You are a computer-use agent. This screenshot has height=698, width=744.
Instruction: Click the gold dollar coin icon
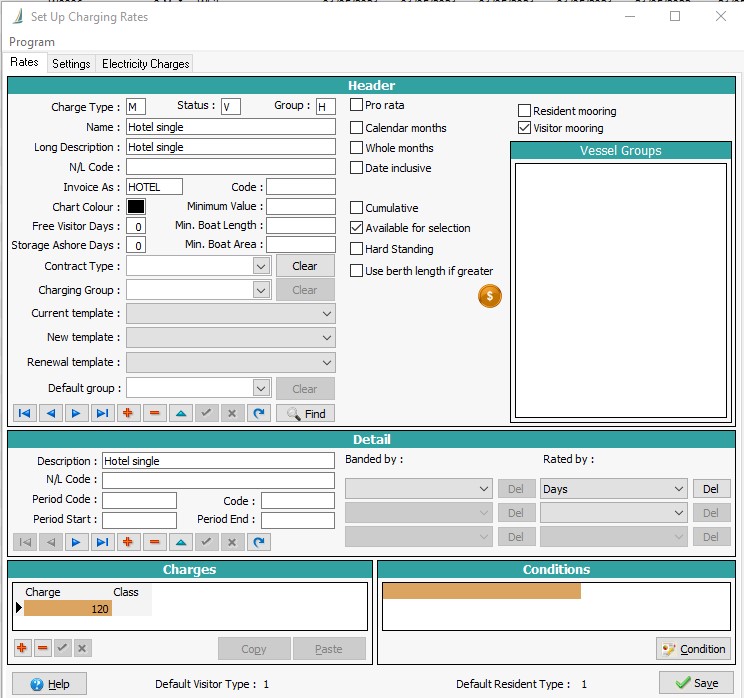489,296
